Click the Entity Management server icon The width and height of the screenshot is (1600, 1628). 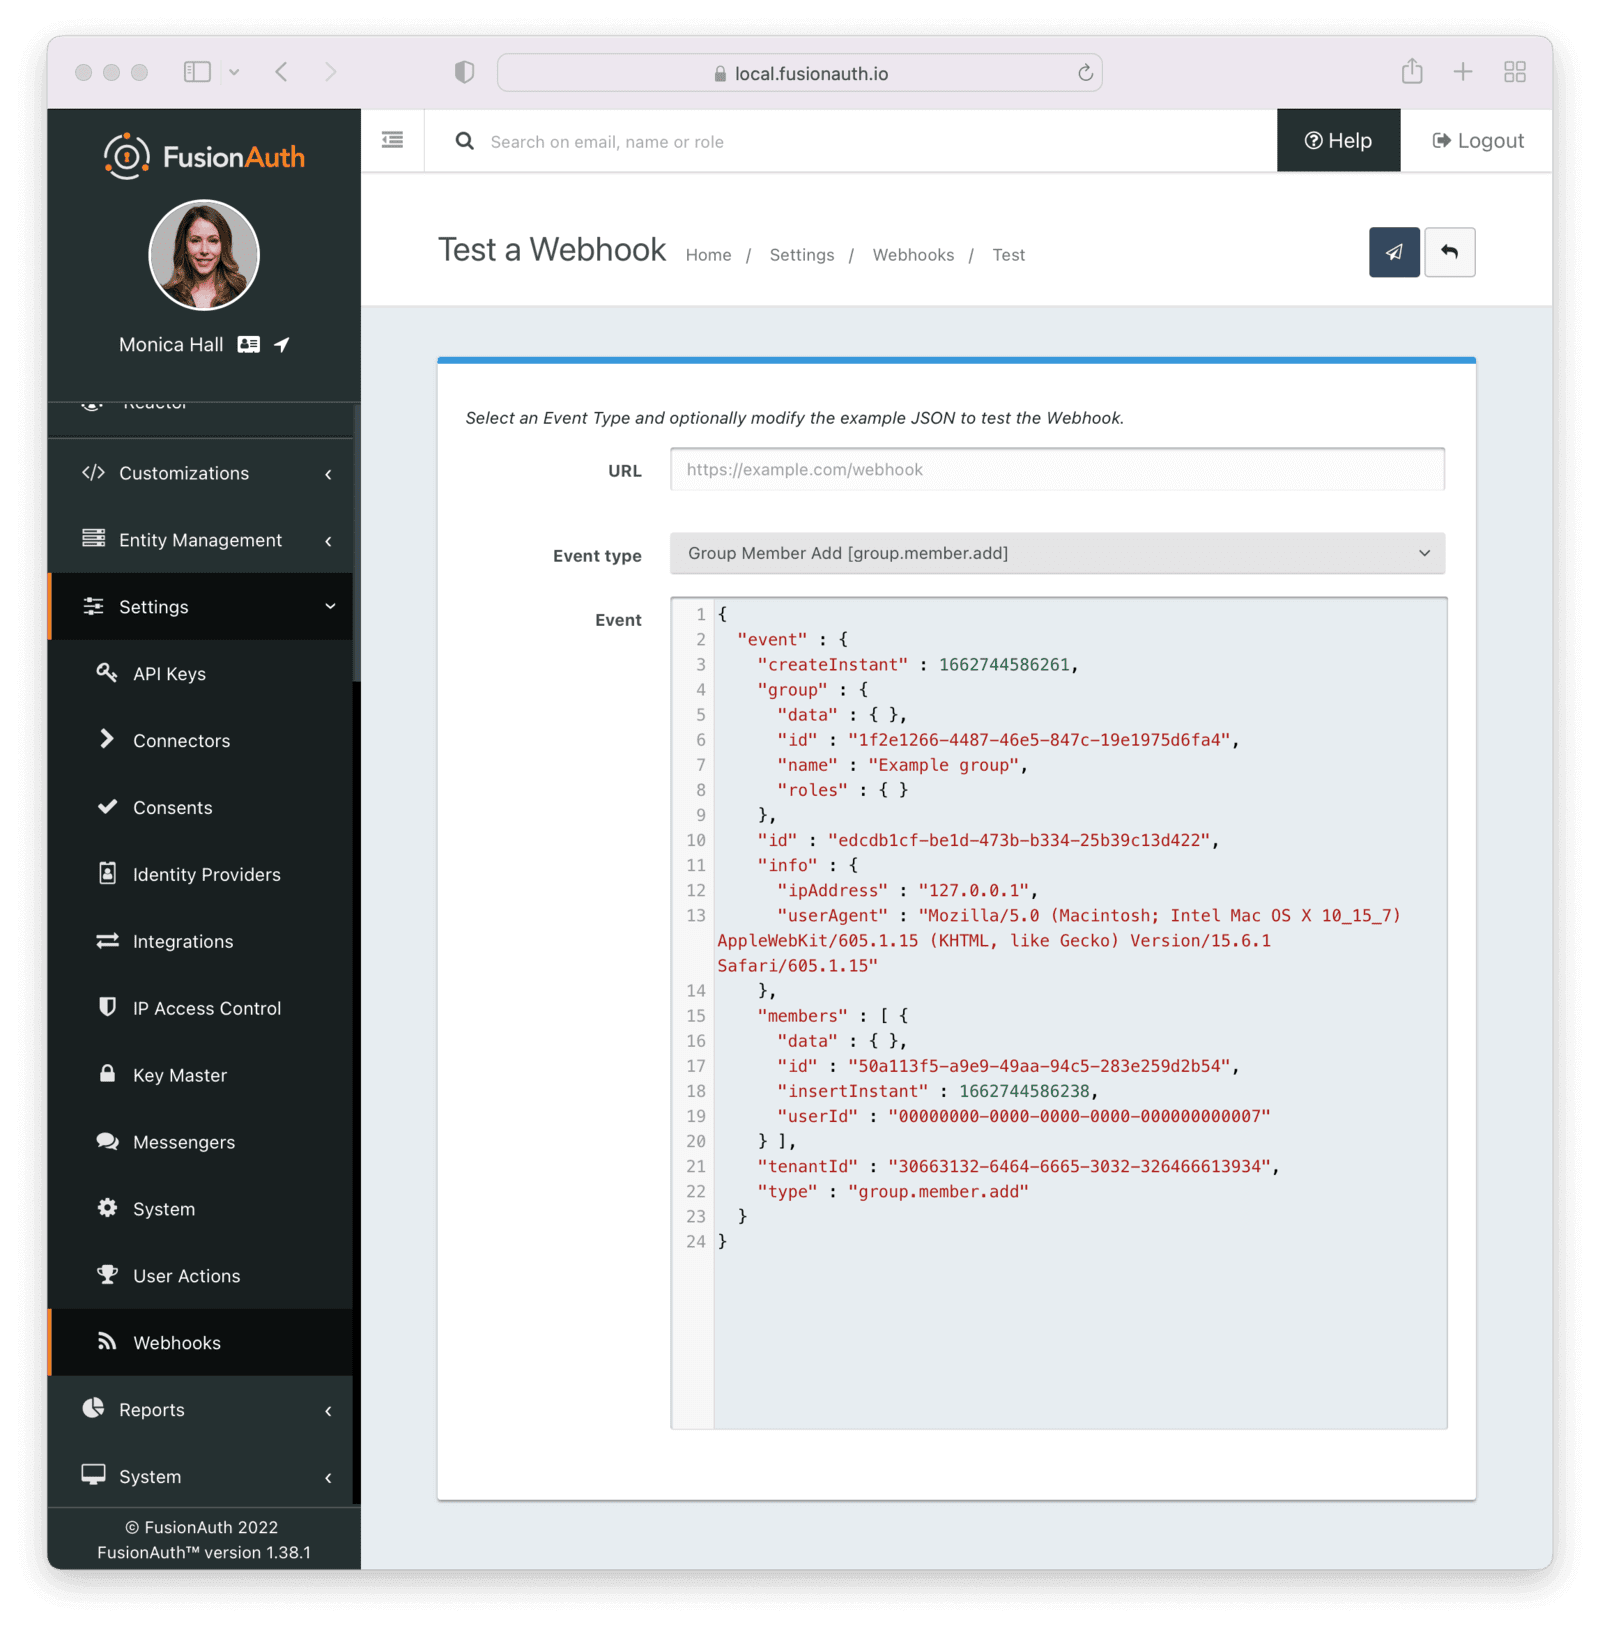tap(93, 539)
